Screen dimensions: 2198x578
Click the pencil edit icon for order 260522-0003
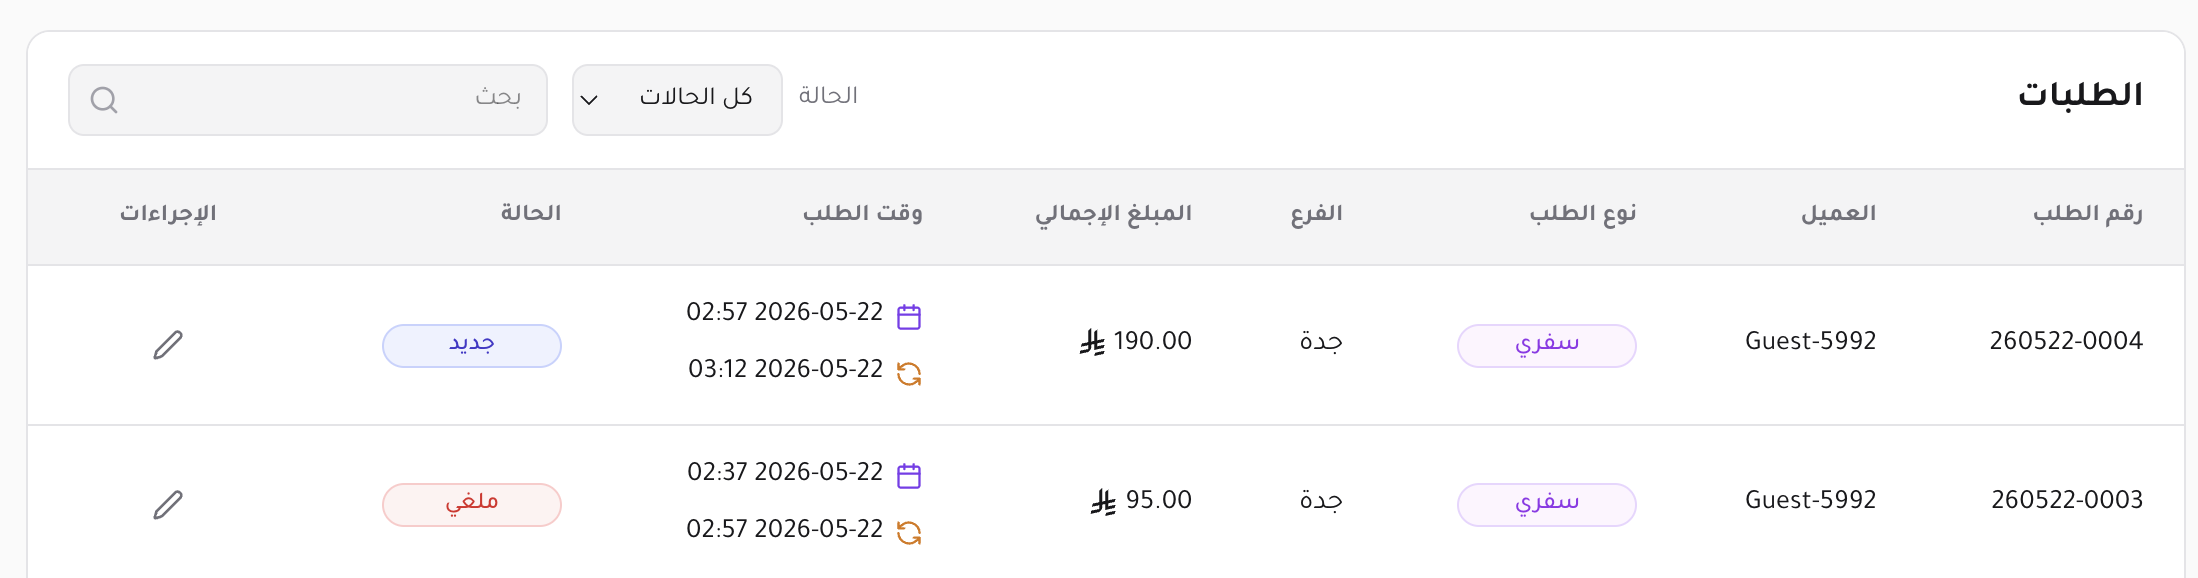(168, 505)
